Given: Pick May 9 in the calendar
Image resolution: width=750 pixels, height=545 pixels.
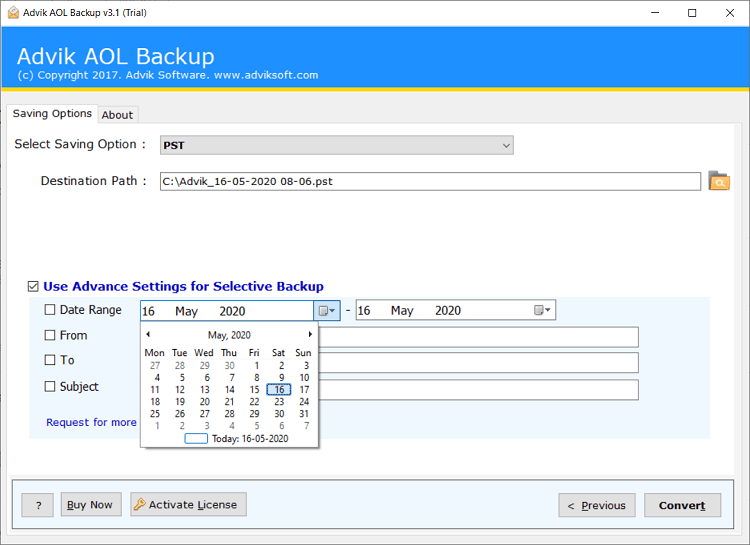Looking at the screenshot, I should point(281,378).
